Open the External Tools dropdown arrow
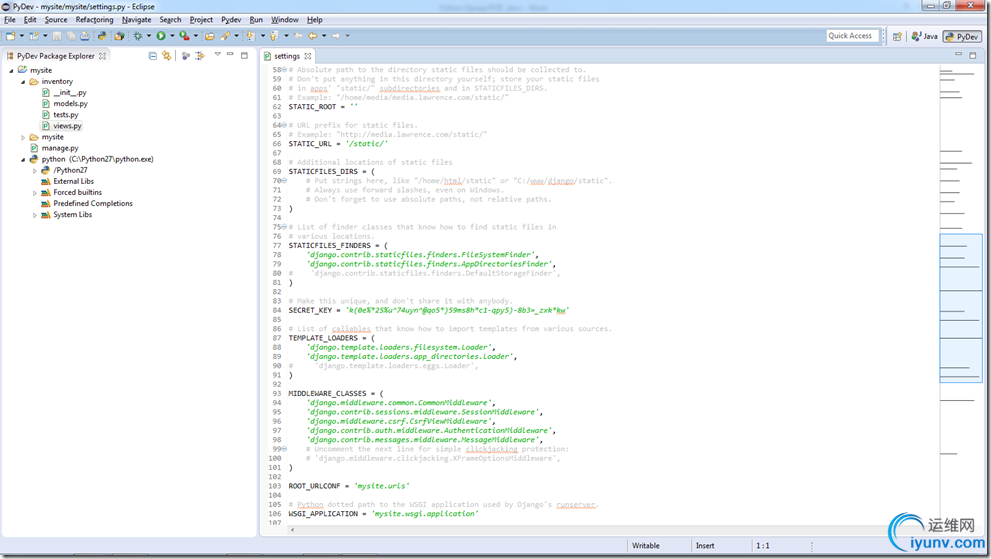 pyautogui.click(x=196, y=36)
